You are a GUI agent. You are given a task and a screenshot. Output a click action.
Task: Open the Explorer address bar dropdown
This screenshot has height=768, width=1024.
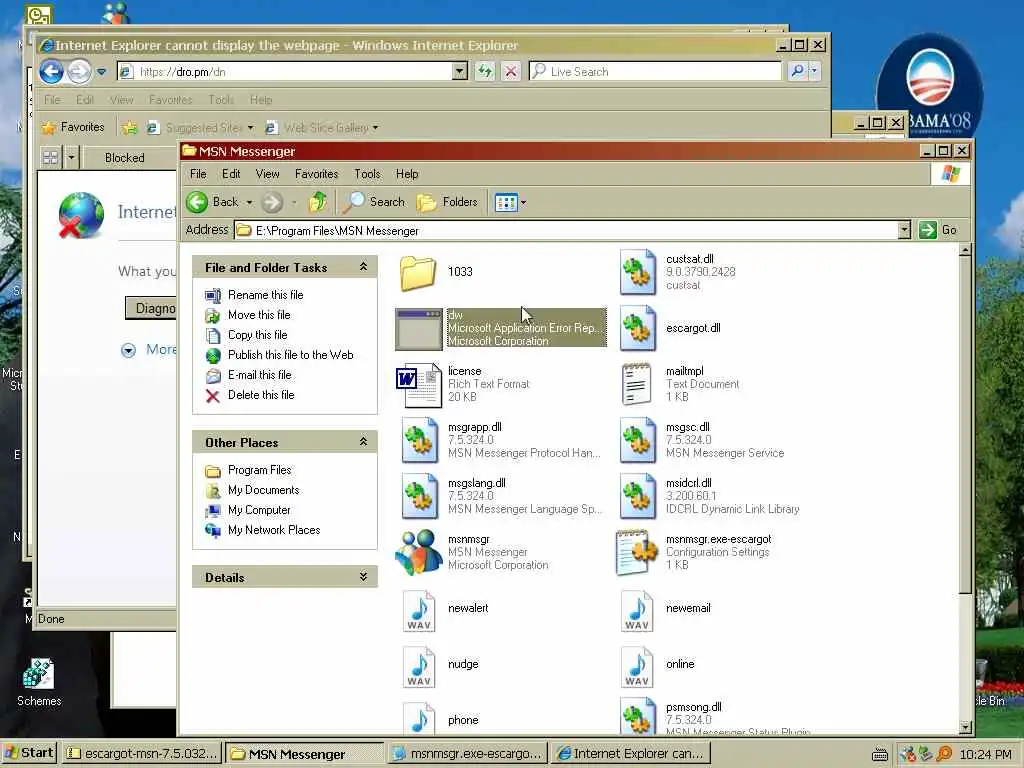coord(904,230)
